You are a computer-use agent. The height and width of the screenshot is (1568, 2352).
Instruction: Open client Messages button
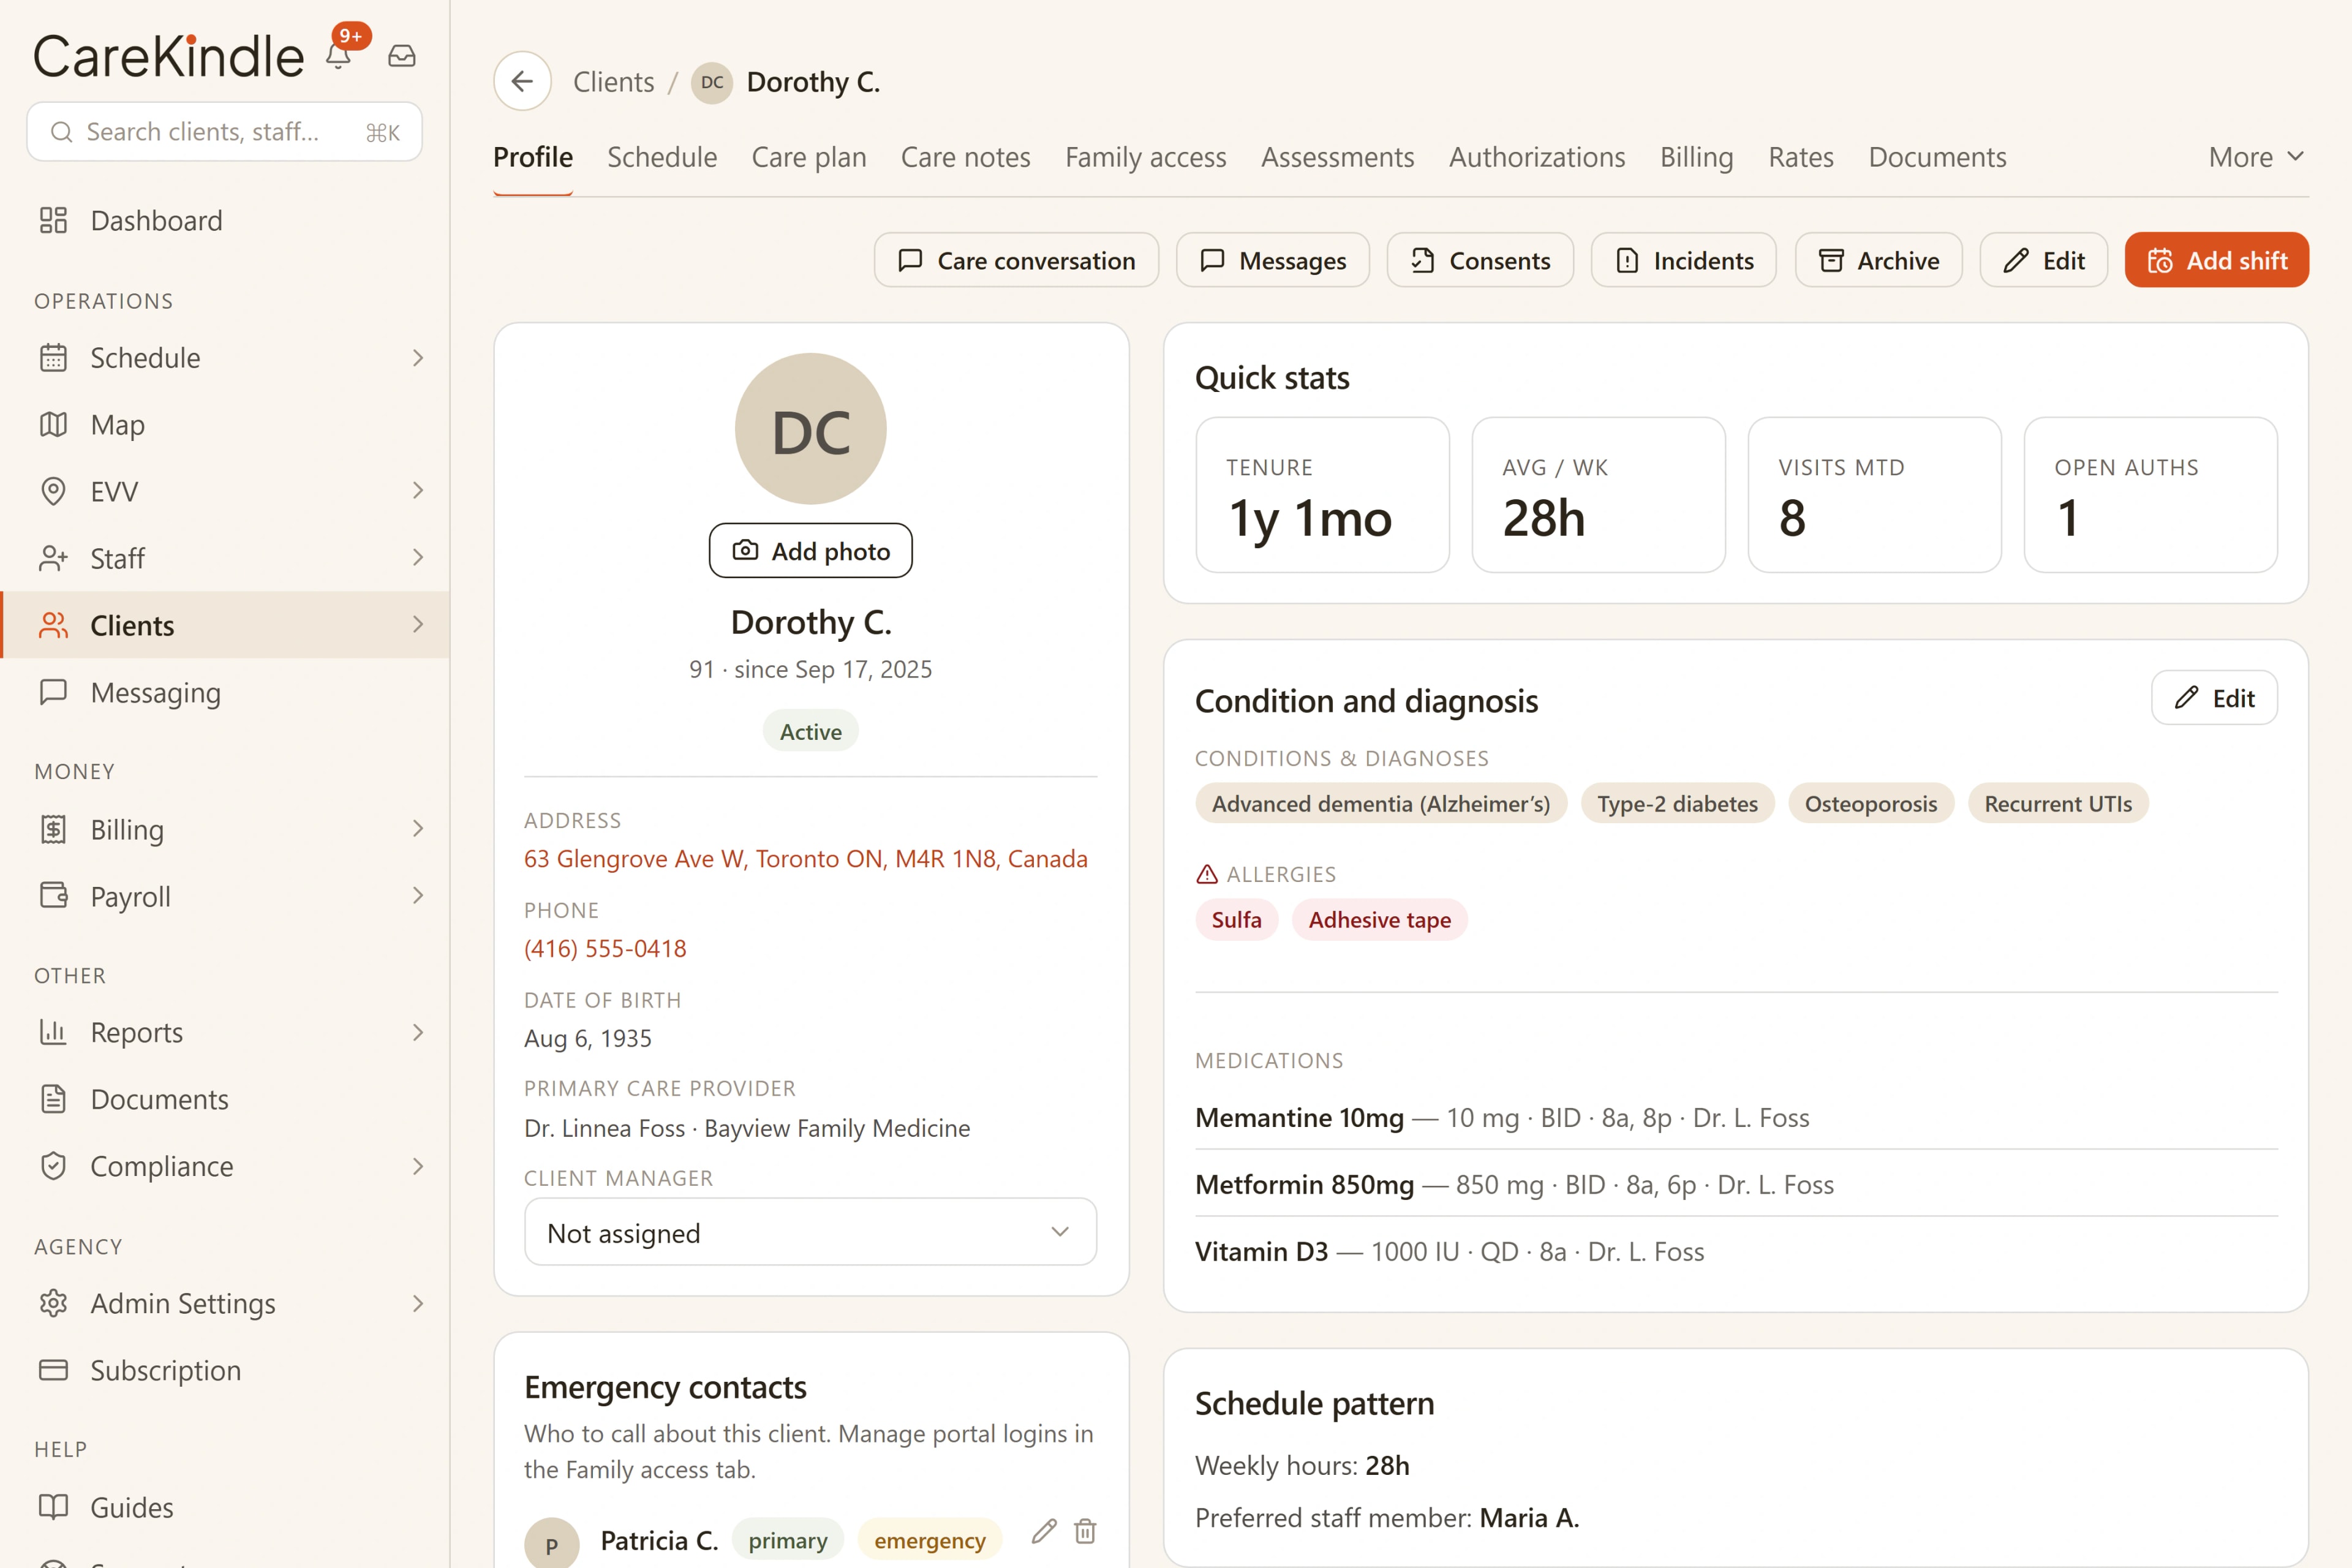click(x=1272, y=260)
